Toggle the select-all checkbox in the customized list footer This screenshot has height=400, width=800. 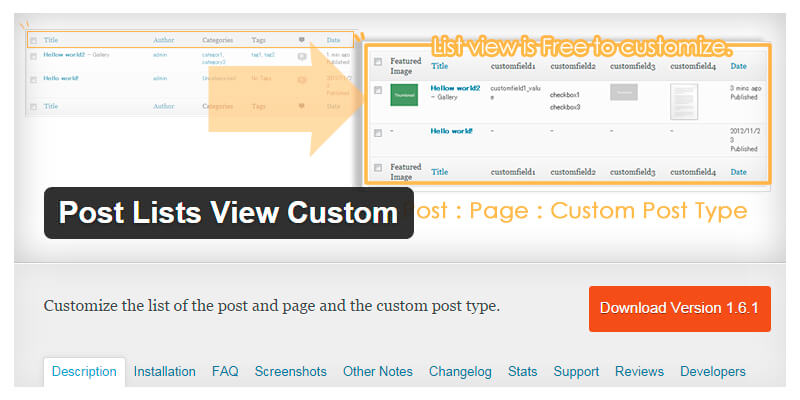(x=378, y=167)
